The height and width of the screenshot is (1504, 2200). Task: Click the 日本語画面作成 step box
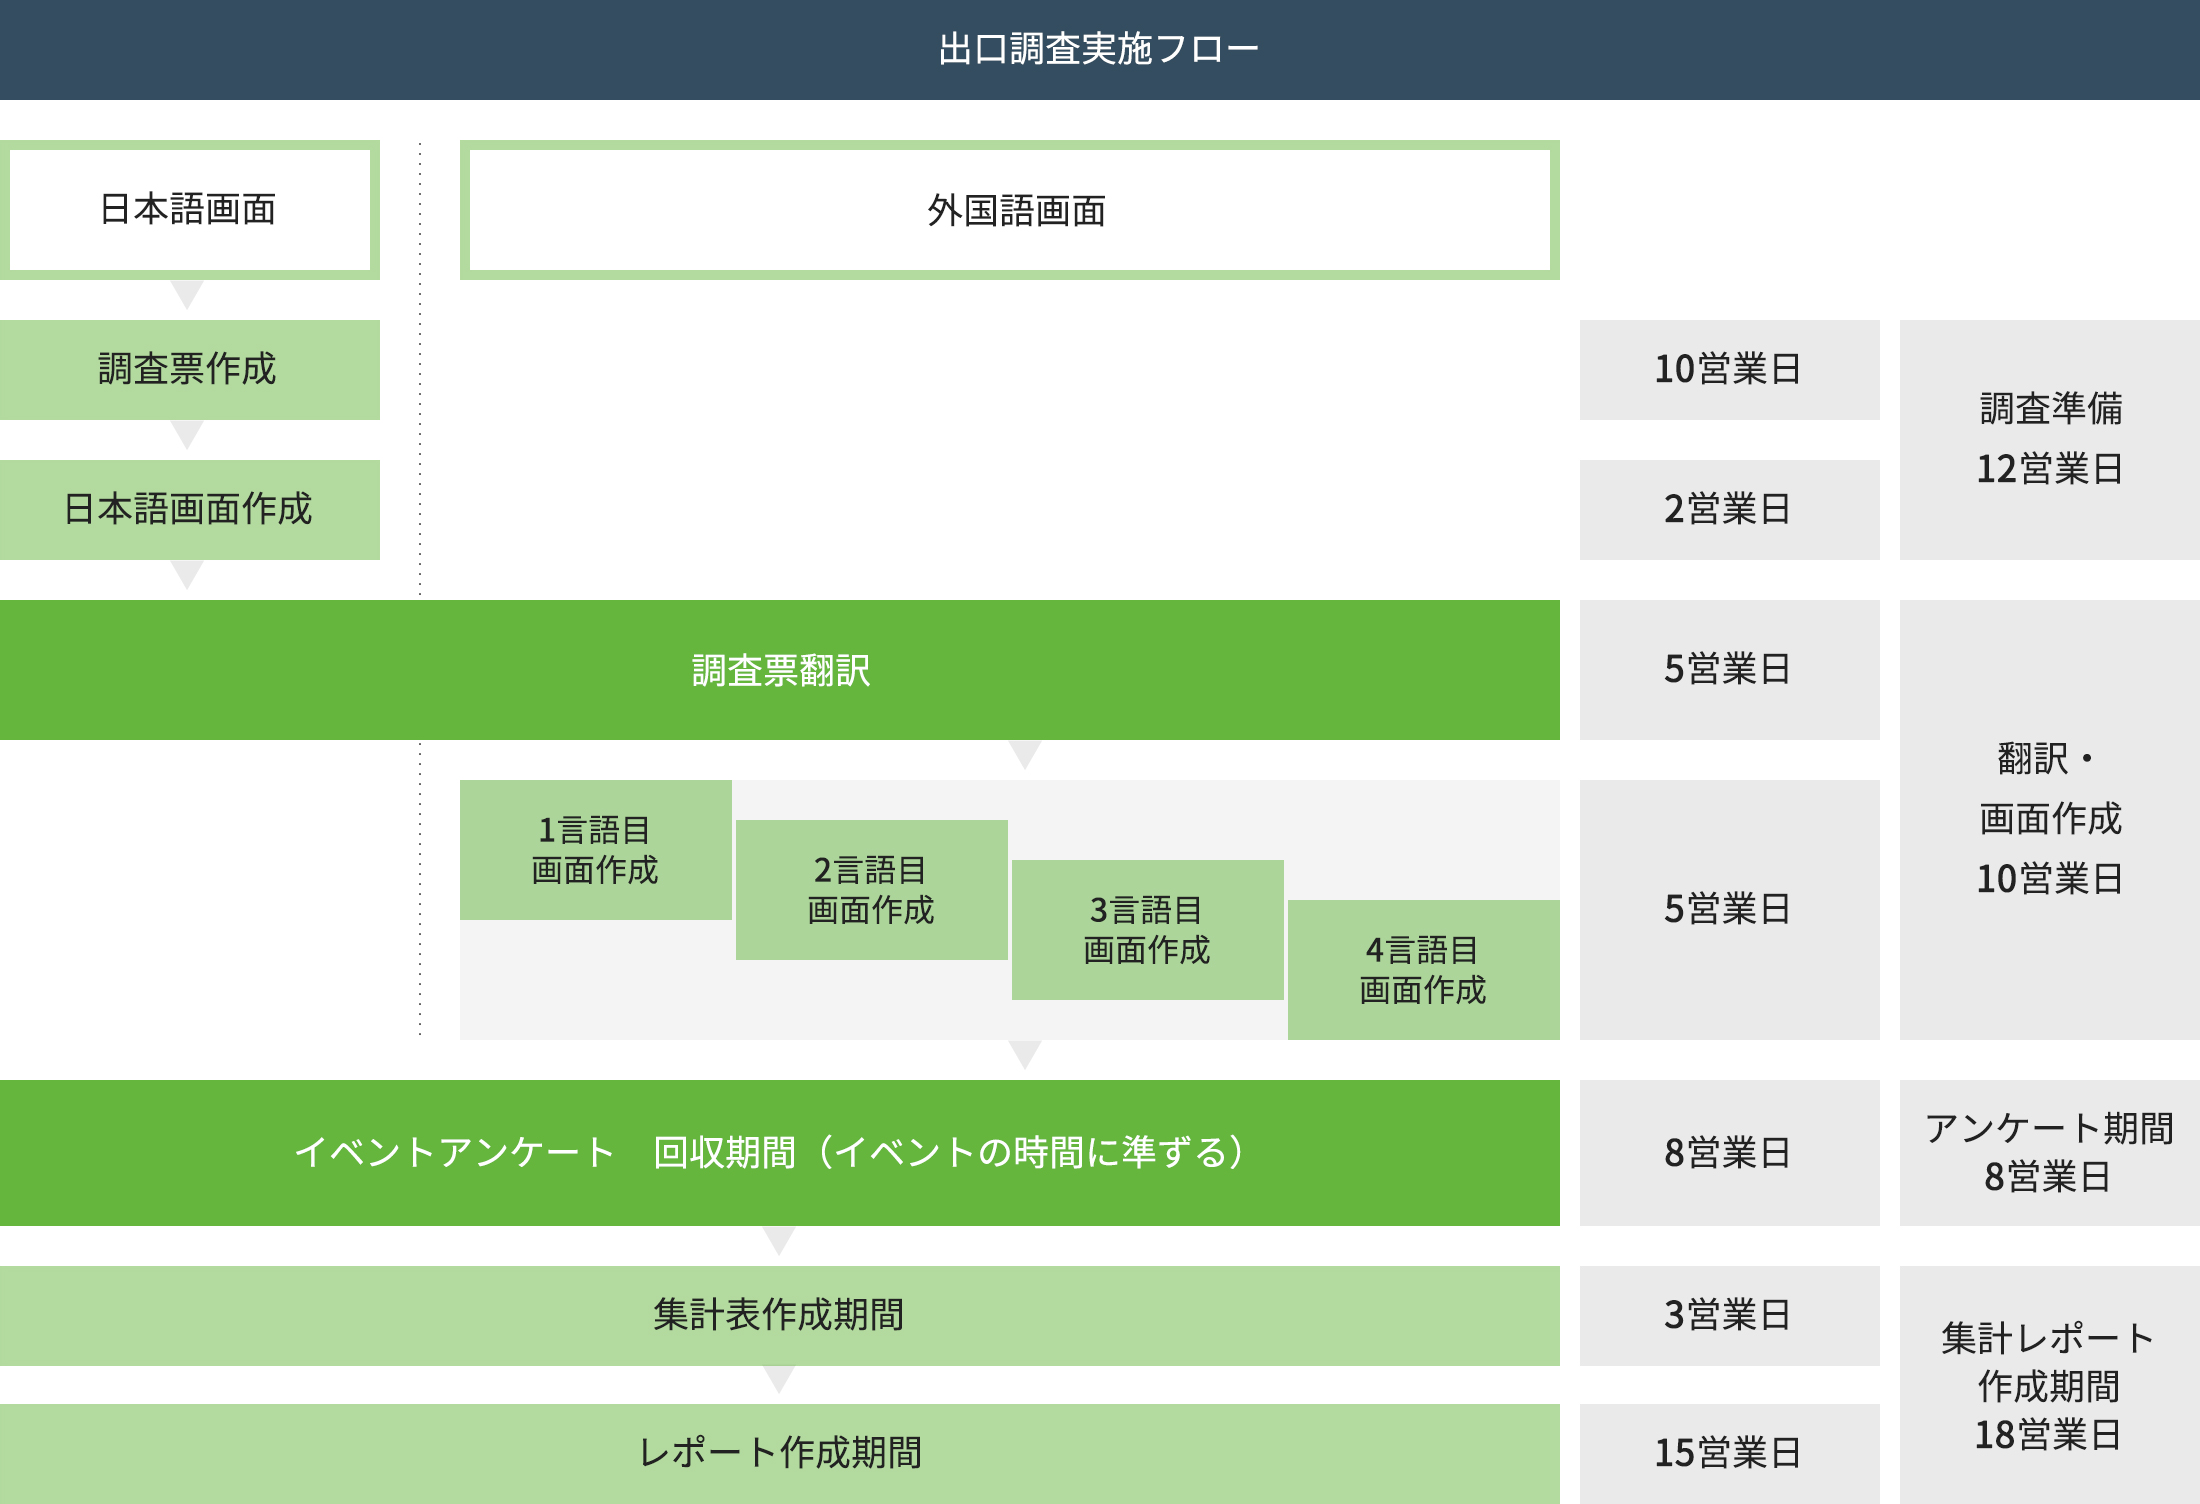point(190,510)
